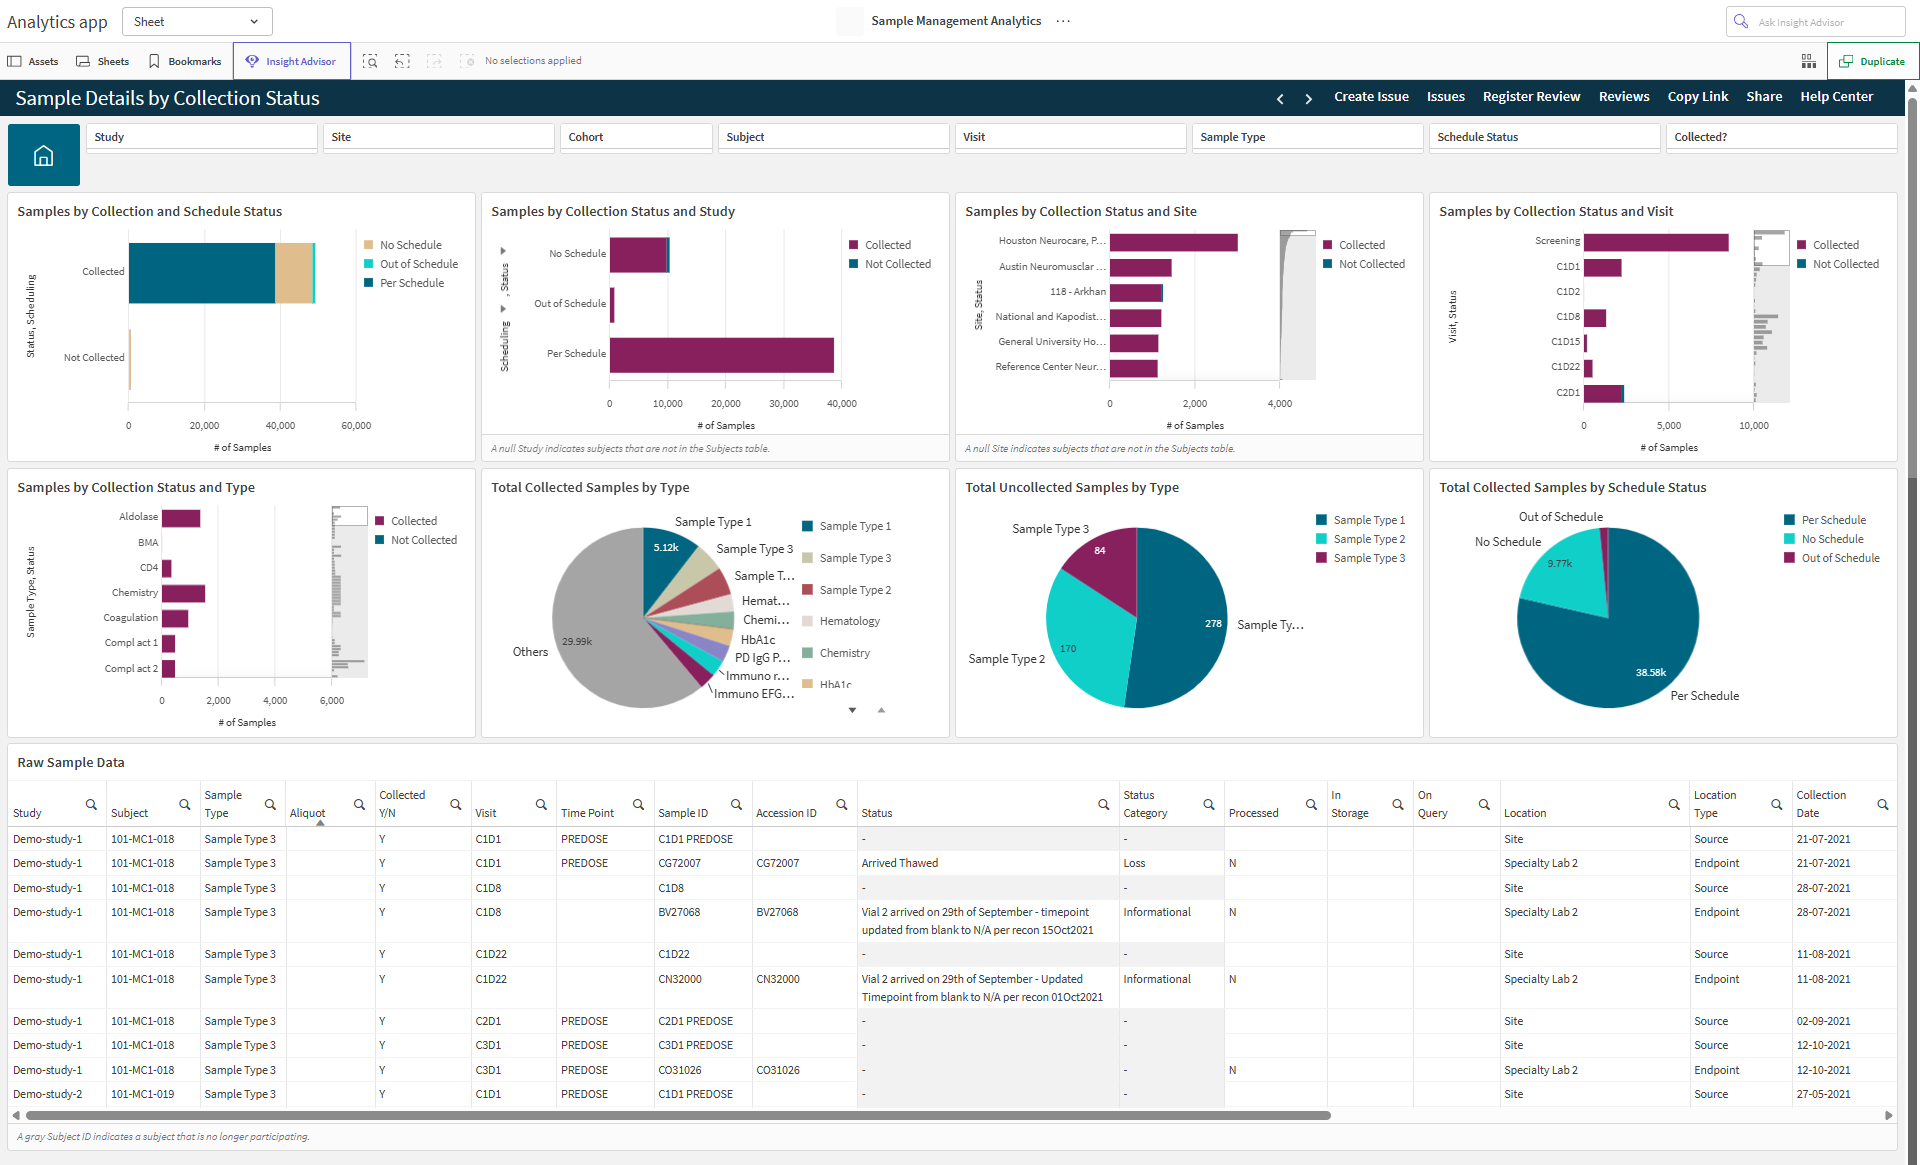Search the Sample Type column
1920x1165 pixels.
point(270,805)
